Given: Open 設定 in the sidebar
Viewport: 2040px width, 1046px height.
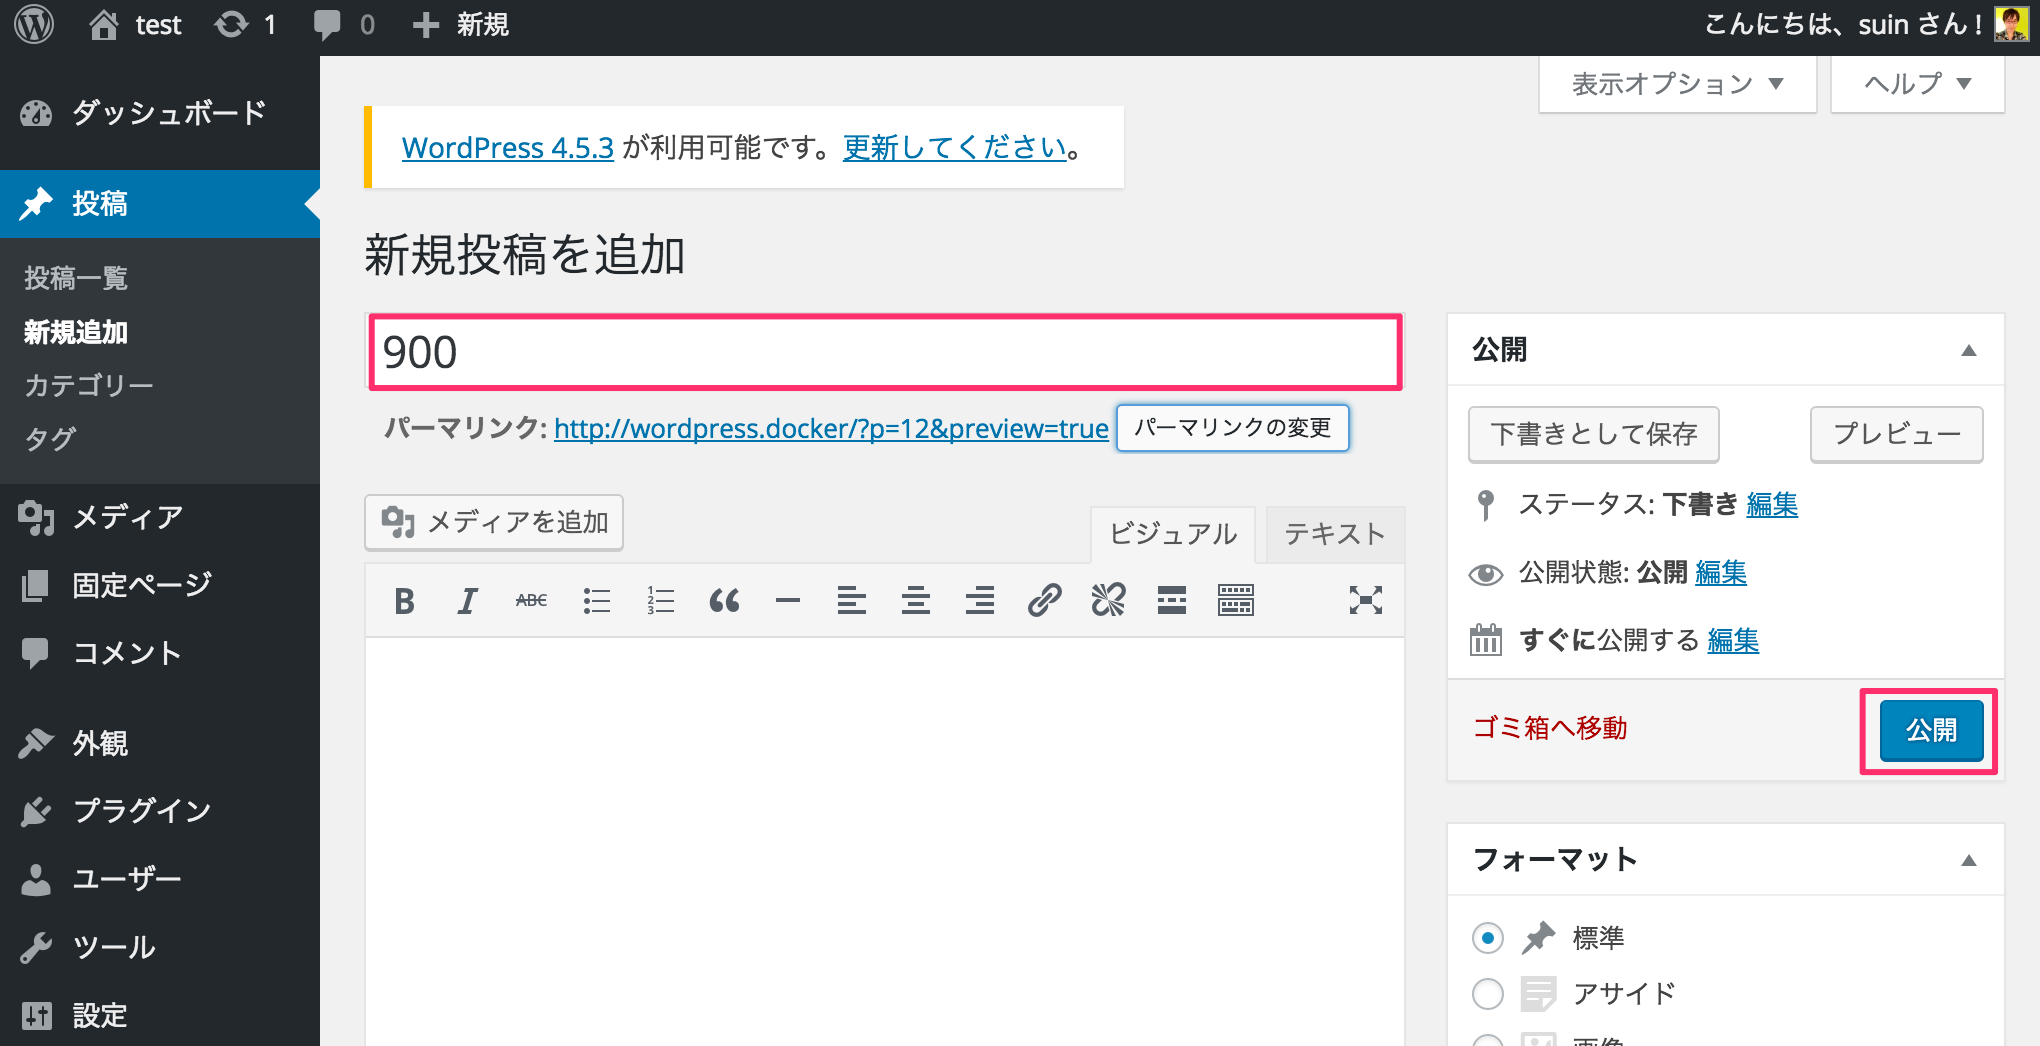Looking at the screenshot, I should [x=160, y=1015].
